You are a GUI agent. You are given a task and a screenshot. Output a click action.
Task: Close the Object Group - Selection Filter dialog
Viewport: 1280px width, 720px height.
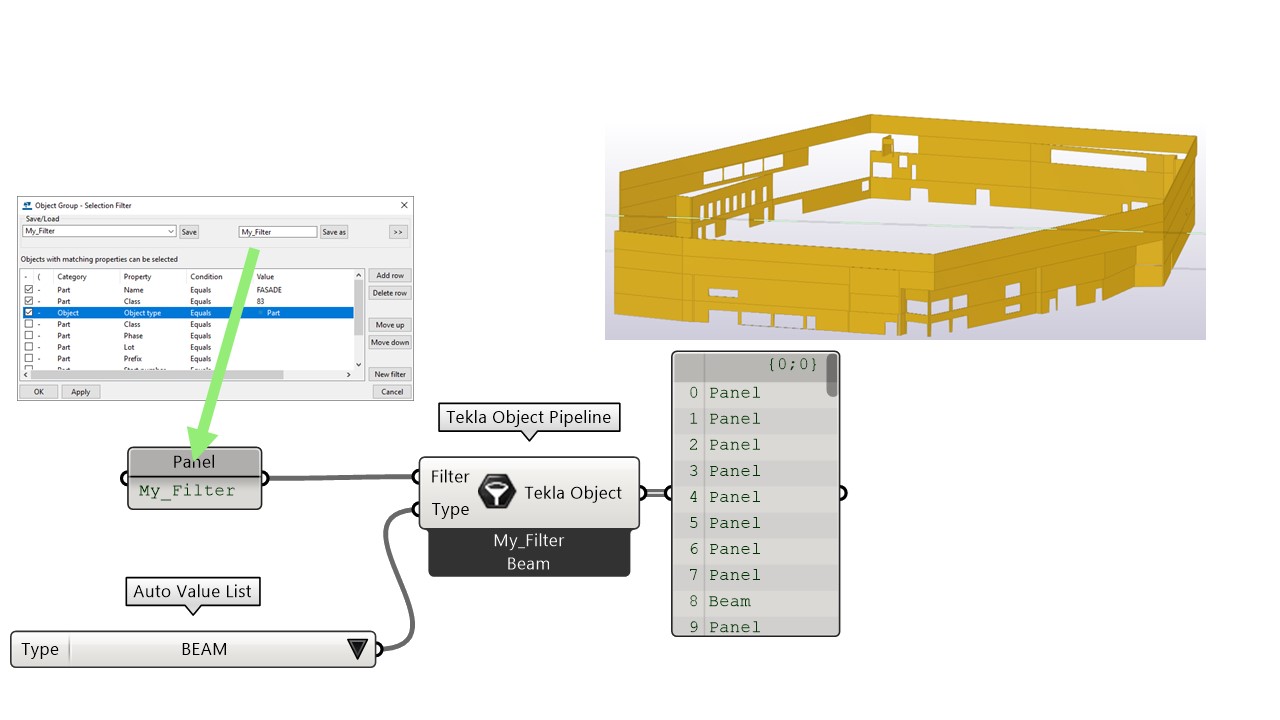click(x=404, y=205)
